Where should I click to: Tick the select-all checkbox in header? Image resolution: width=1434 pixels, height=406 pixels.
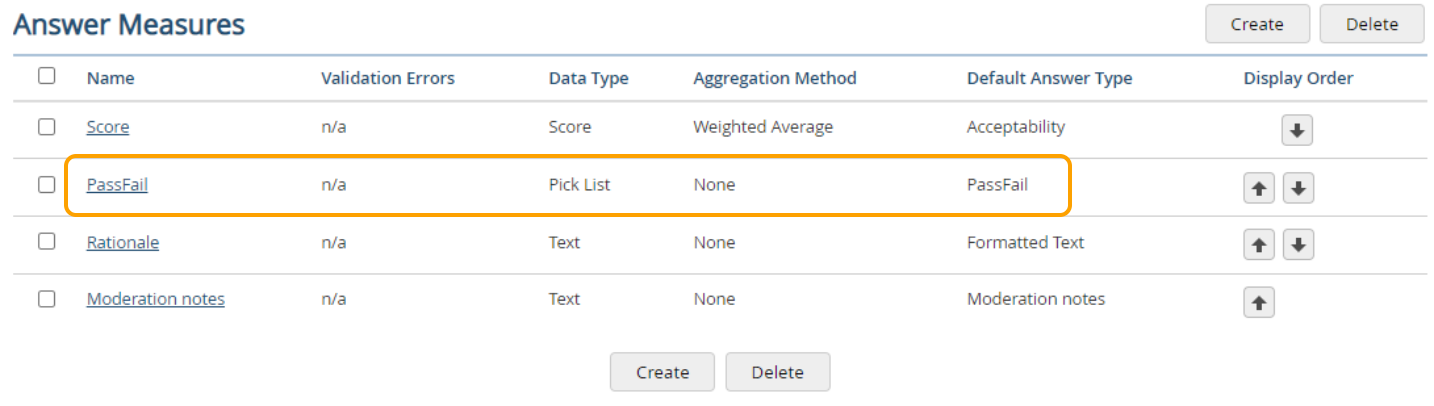47,76
